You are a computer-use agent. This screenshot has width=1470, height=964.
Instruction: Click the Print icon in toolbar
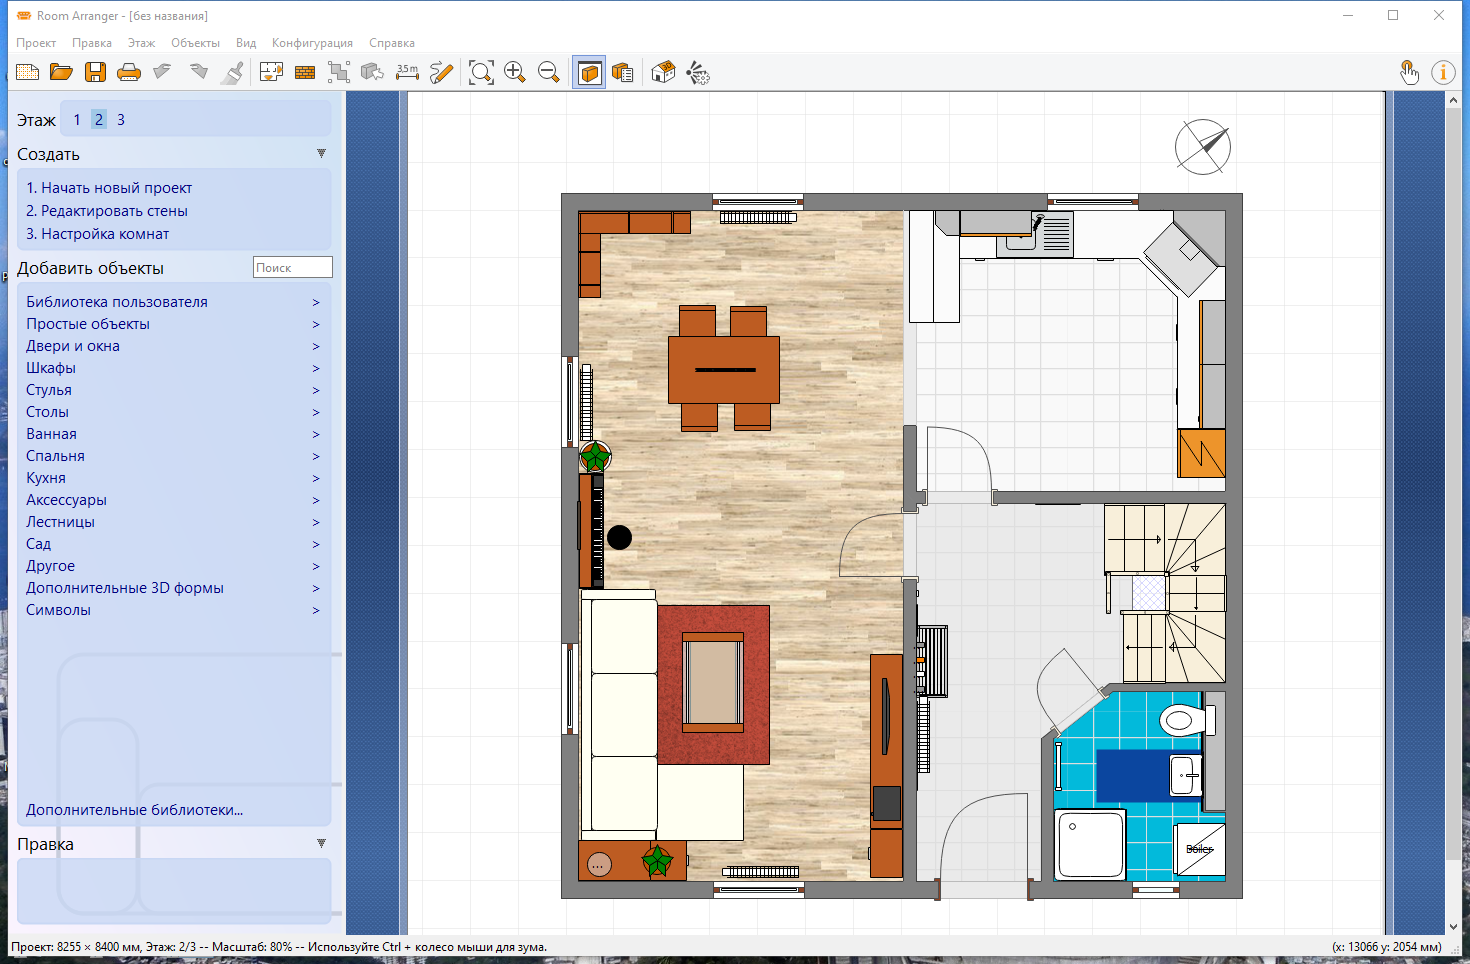129,72
